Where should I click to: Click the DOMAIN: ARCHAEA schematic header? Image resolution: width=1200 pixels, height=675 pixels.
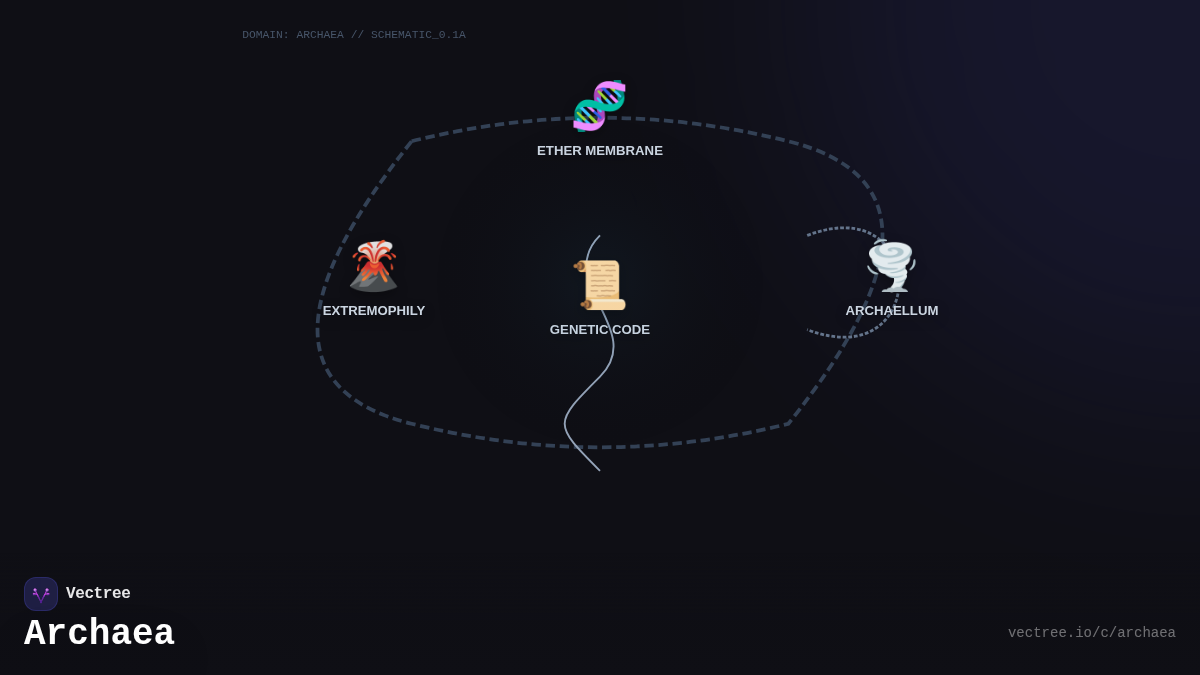pos(354,35)
